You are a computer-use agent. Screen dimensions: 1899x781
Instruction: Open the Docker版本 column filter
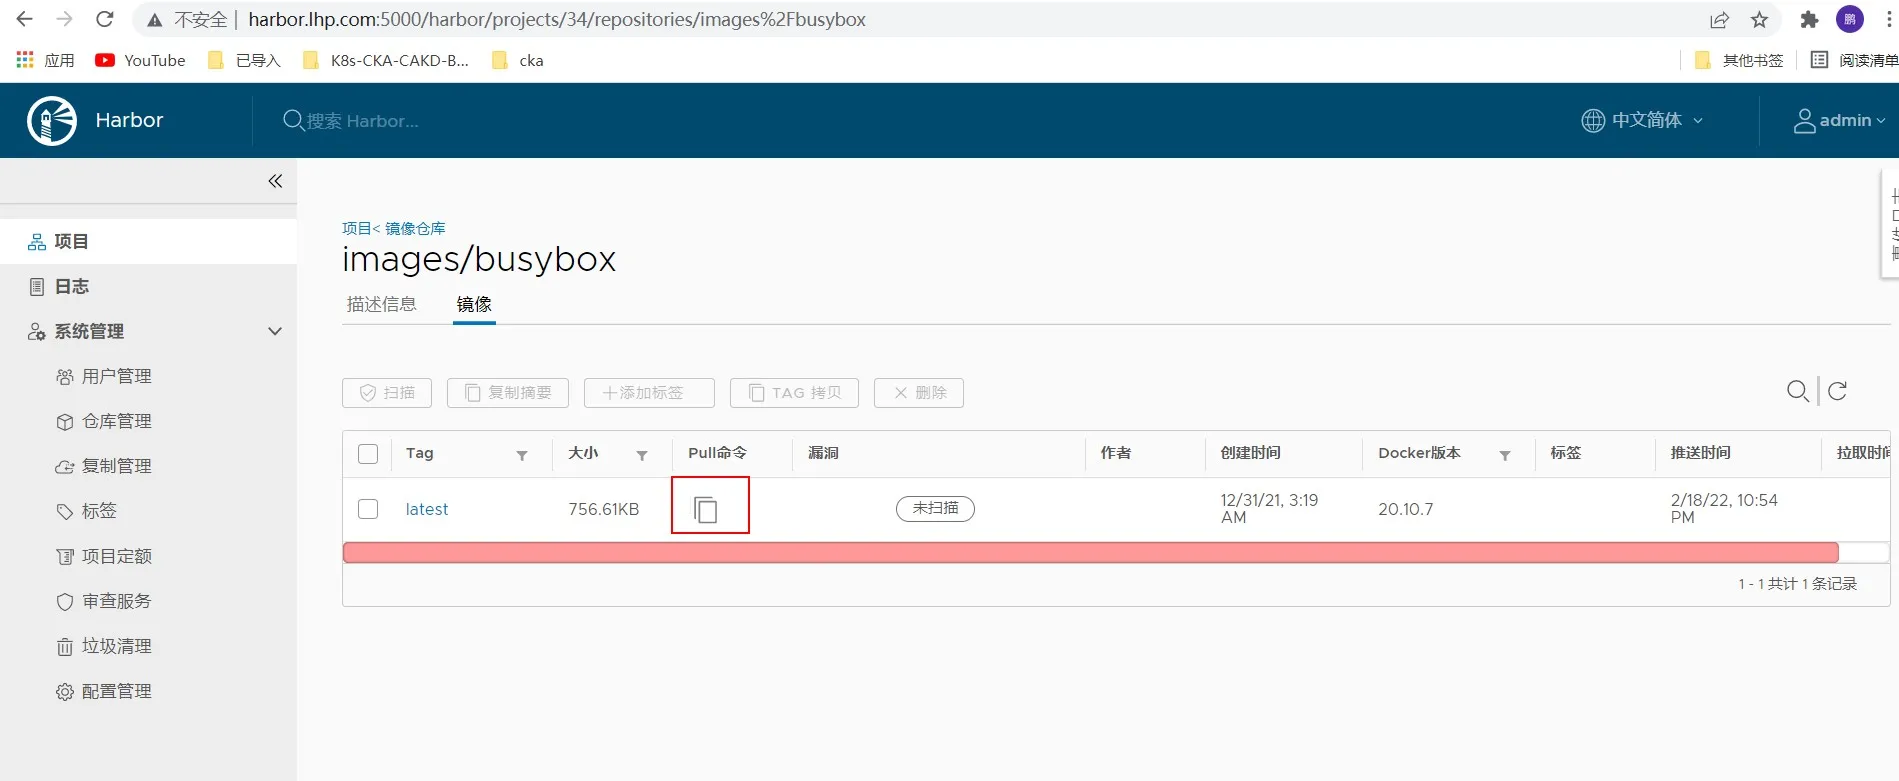(x=1505, y=455)
